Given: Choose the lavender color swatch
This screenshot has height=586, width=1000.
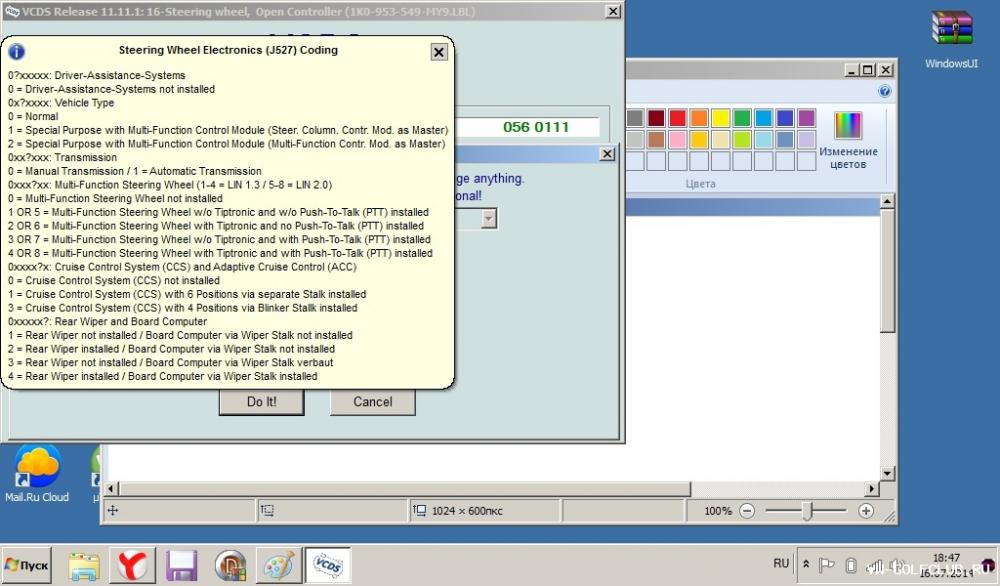Looking at the screenshot, I should click(806, 139).
